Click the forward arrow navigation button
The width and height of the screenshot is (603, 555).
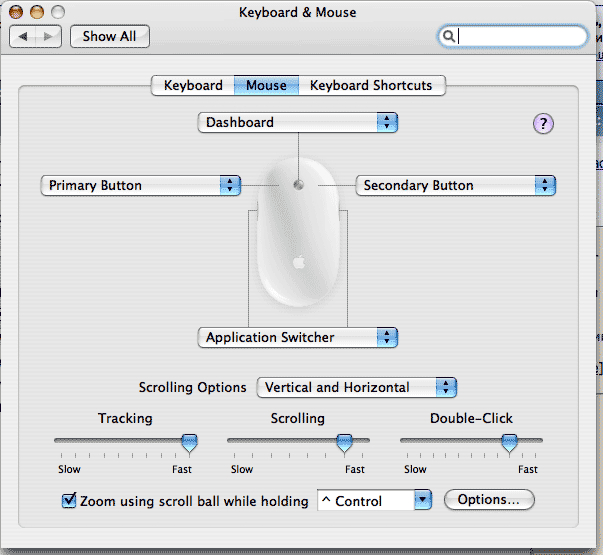pos(50,36)
